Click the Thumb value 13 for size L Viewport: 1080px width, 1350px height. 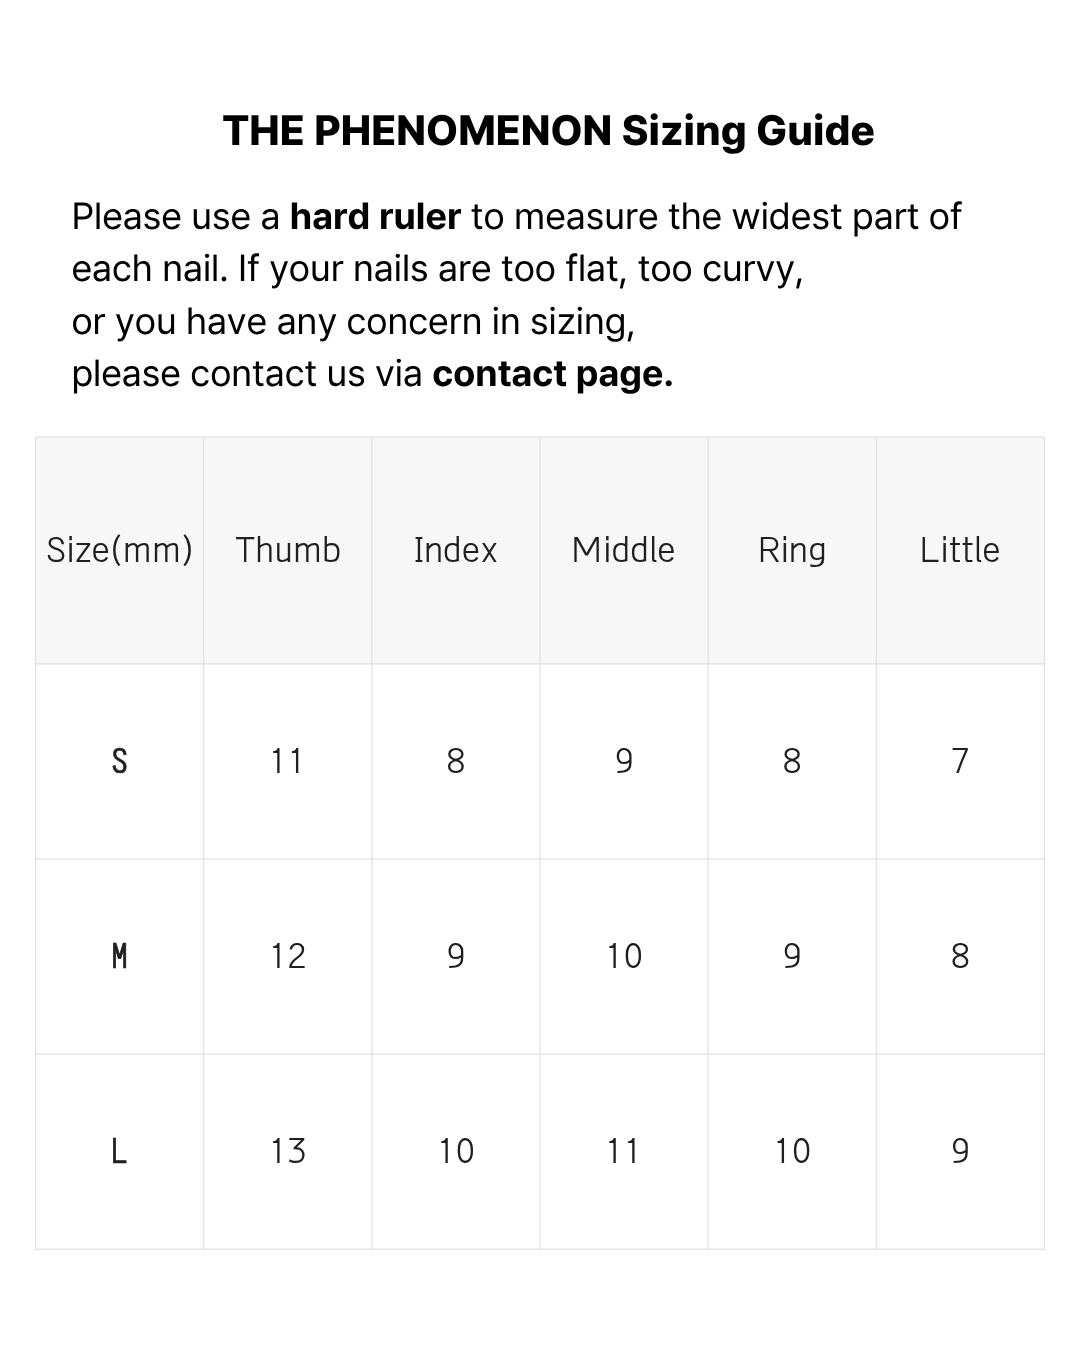click(x=288, y=1151)
